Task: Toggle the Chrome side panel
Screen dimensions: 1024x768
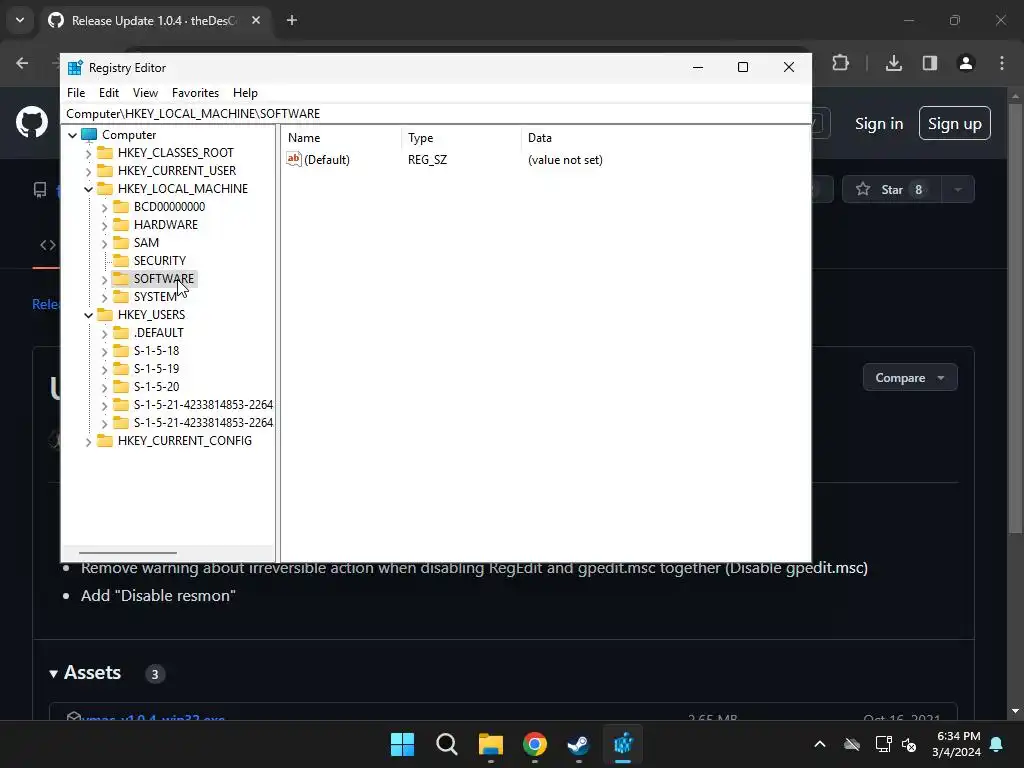Action: pos(929,63)
